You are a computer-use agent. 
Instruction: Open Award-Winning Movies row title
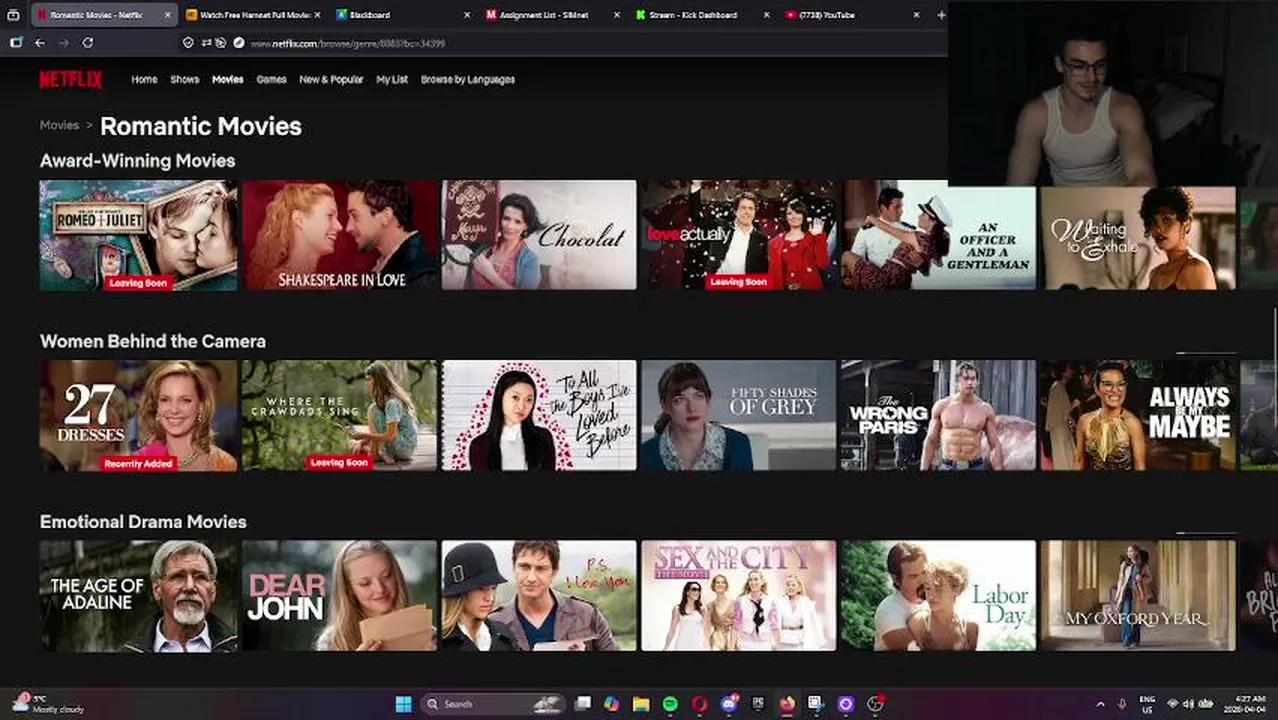[x=137, y=161]
